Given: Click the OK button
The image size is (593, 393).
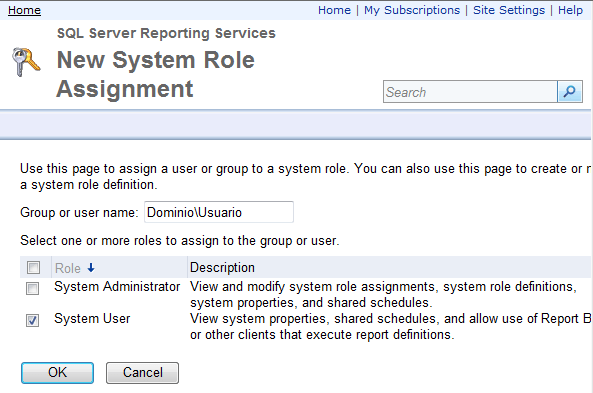Looking at the screenshot, I should tap(57, 373).
